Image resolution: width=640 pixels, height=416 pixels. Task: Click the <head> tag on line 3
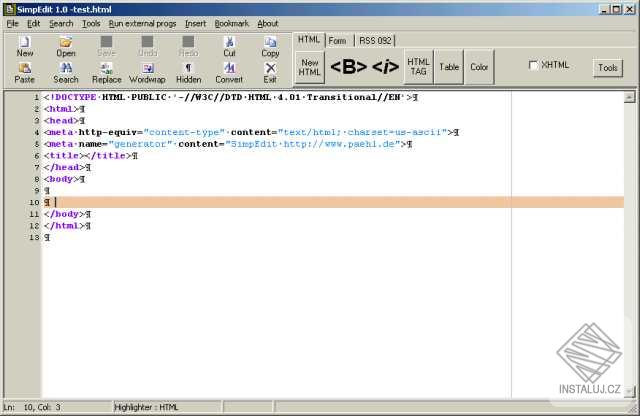coord(61,120)
